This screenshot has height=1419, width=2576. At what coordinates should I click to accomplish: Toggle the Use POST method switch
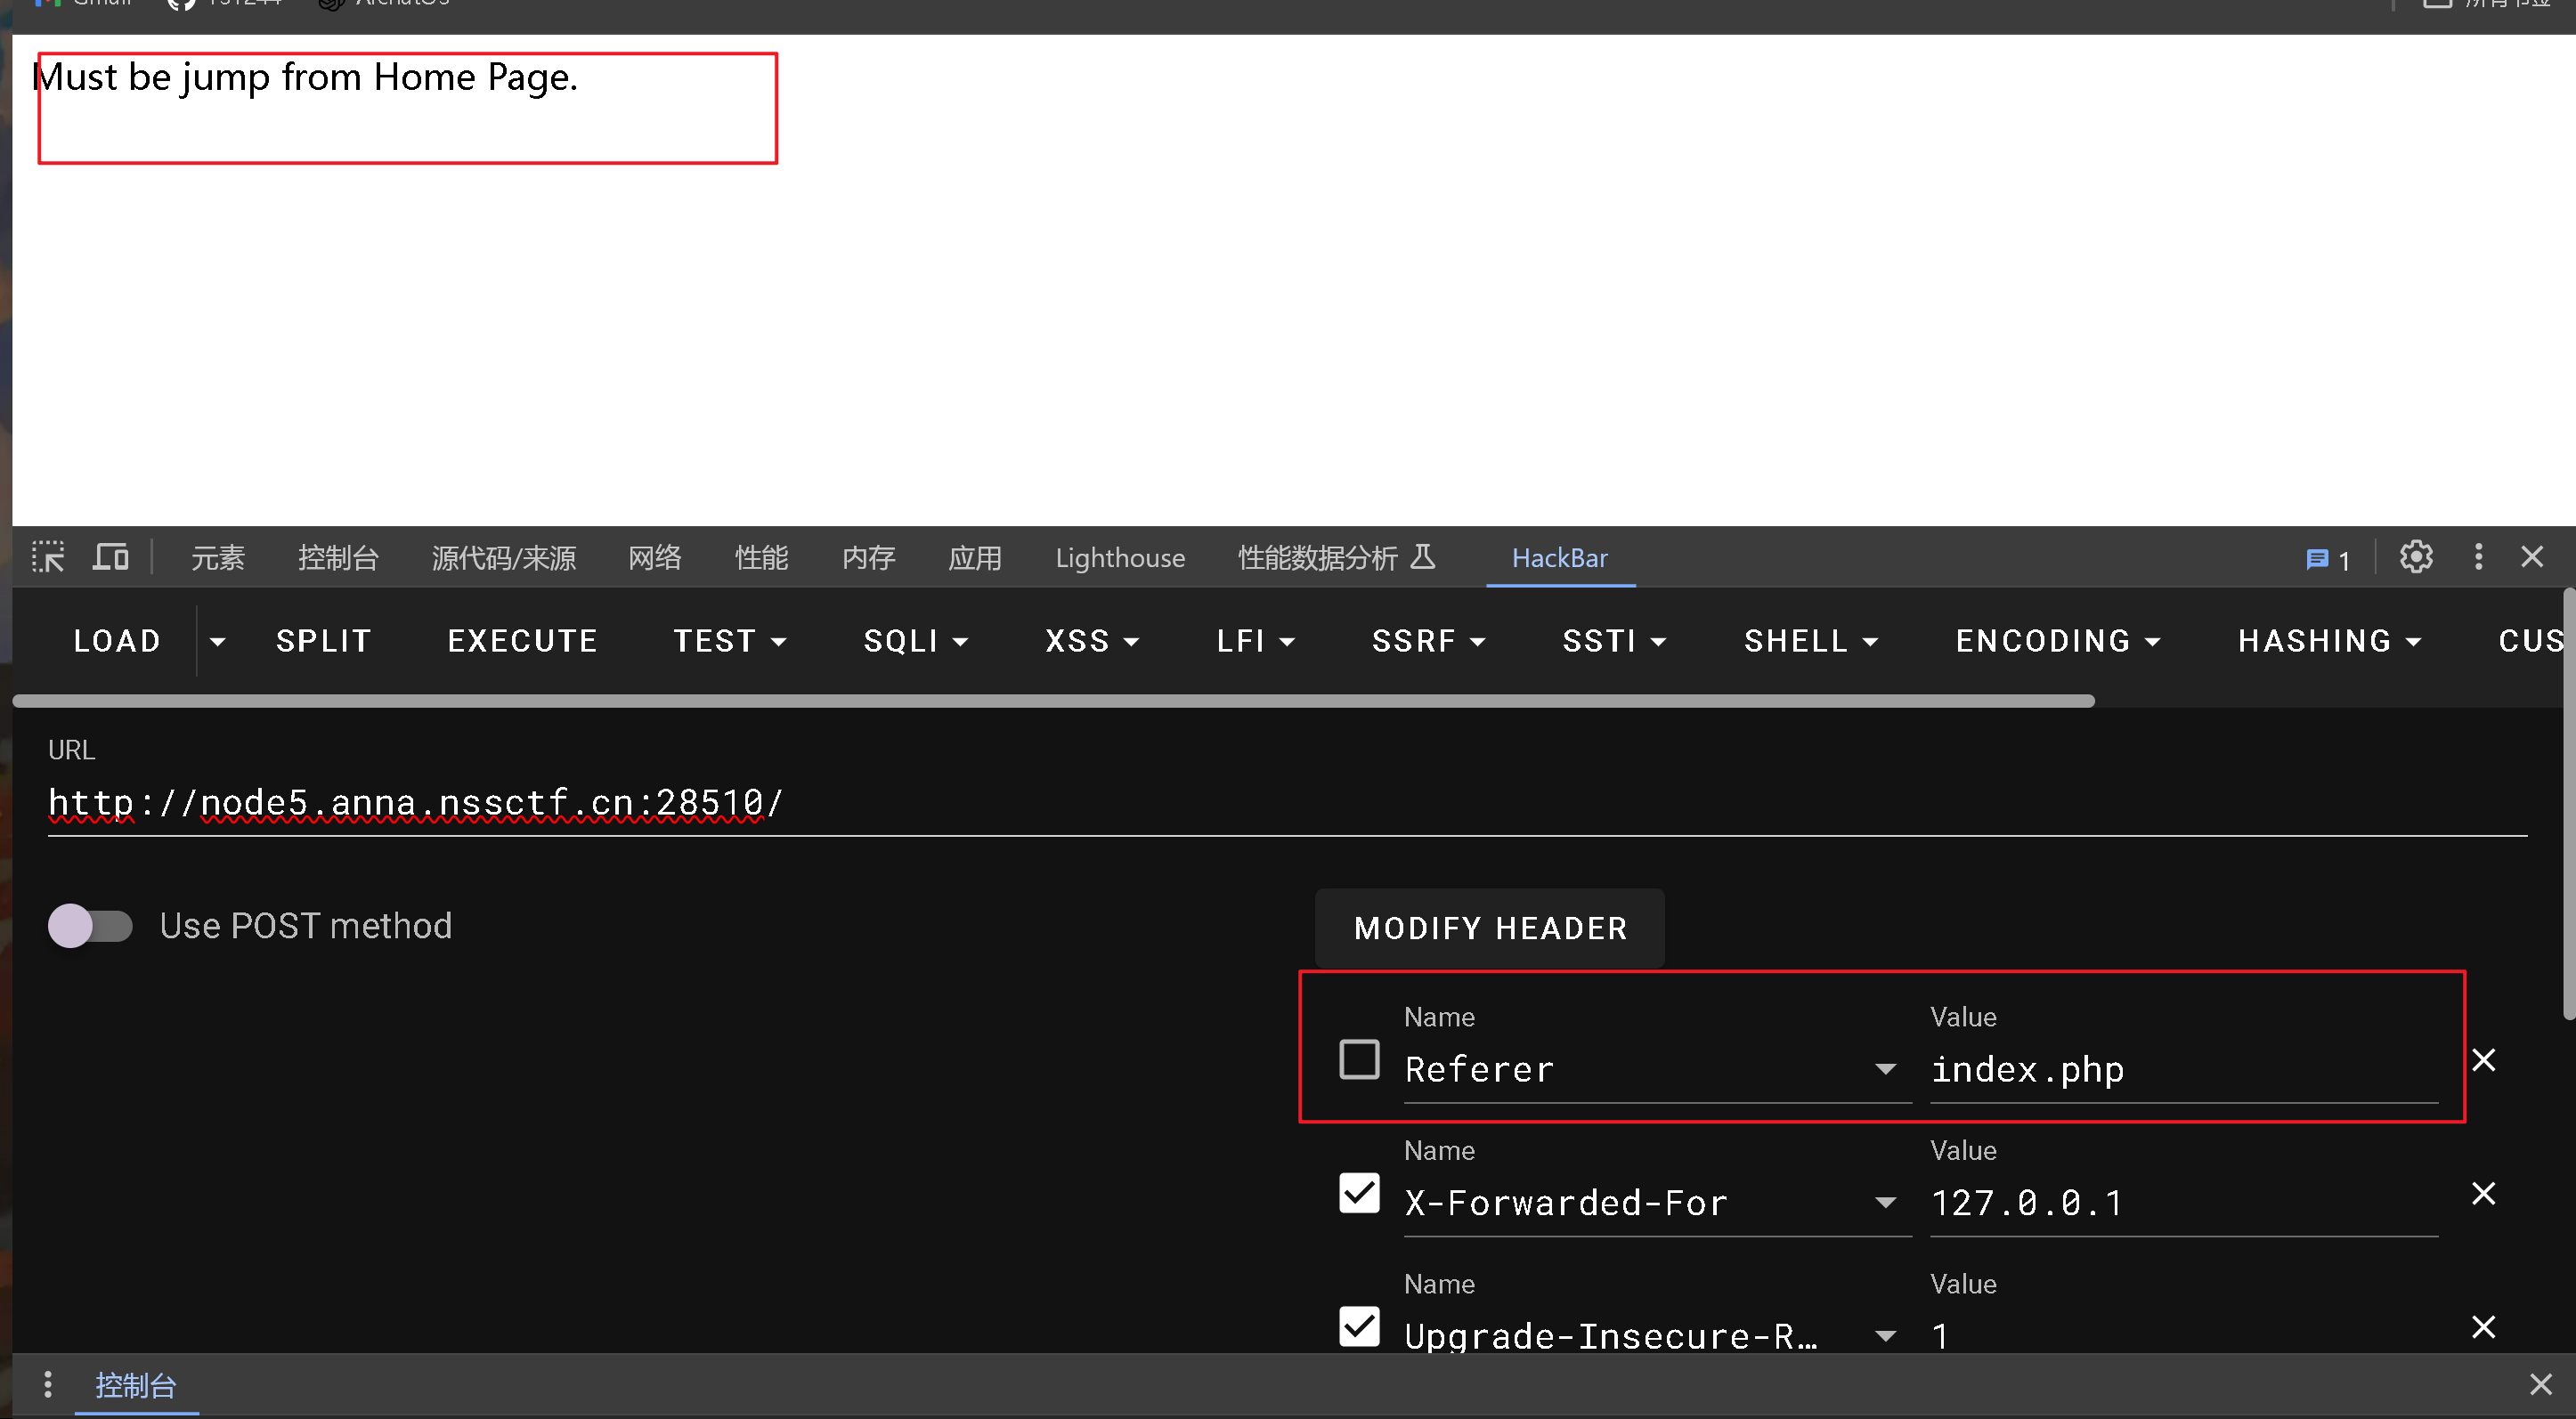click(x=90, y=926)
